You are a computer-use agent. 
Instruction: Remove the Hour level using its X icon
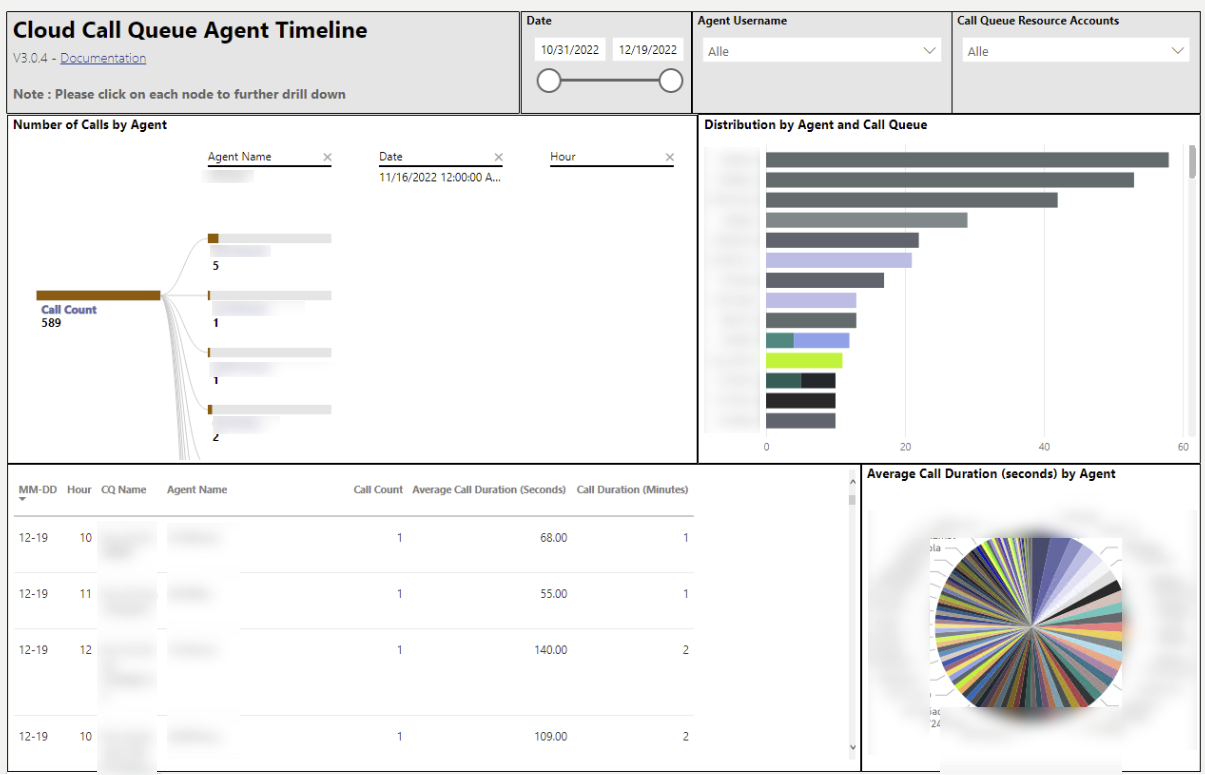[670, 157]
